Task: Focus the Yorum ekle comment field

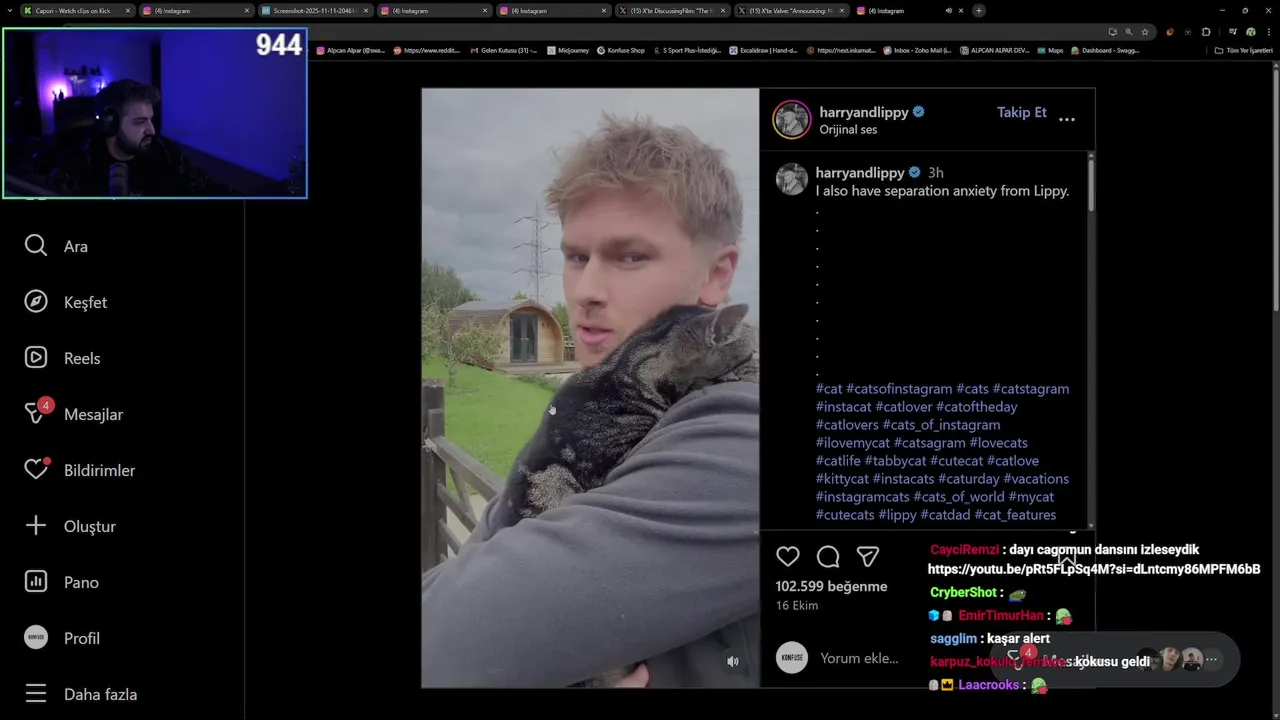Action: pos(859,658)
